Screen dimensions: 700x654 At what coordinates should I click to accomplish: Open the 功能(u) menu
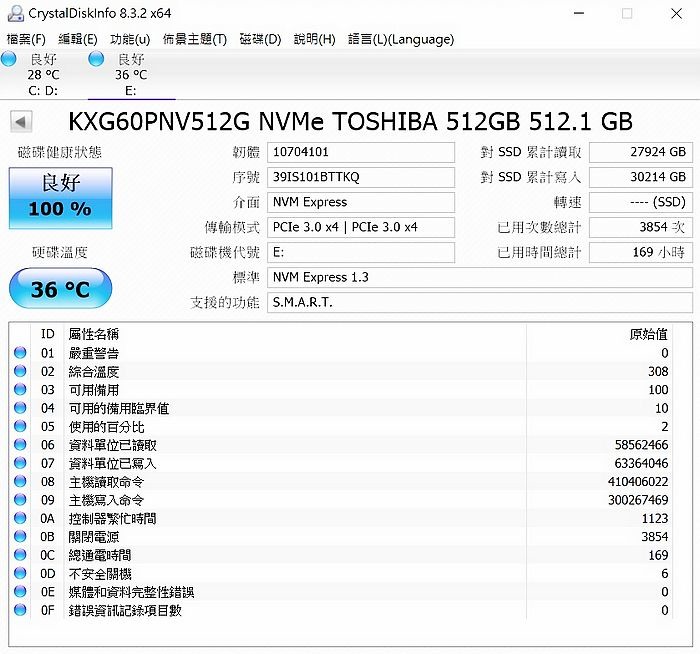pyautogui.click(x=130, y=39)
